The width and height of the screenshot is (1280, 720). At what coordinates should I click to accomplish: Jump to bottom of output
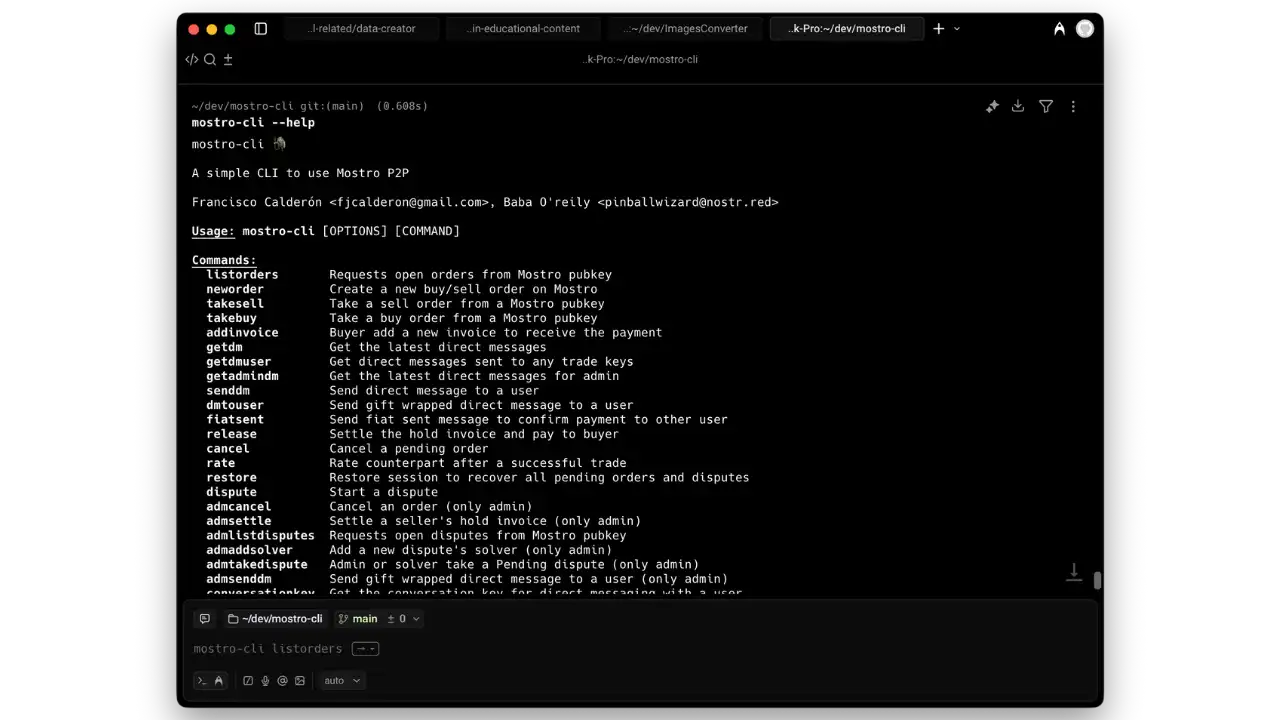click(x=1073, y=572)
